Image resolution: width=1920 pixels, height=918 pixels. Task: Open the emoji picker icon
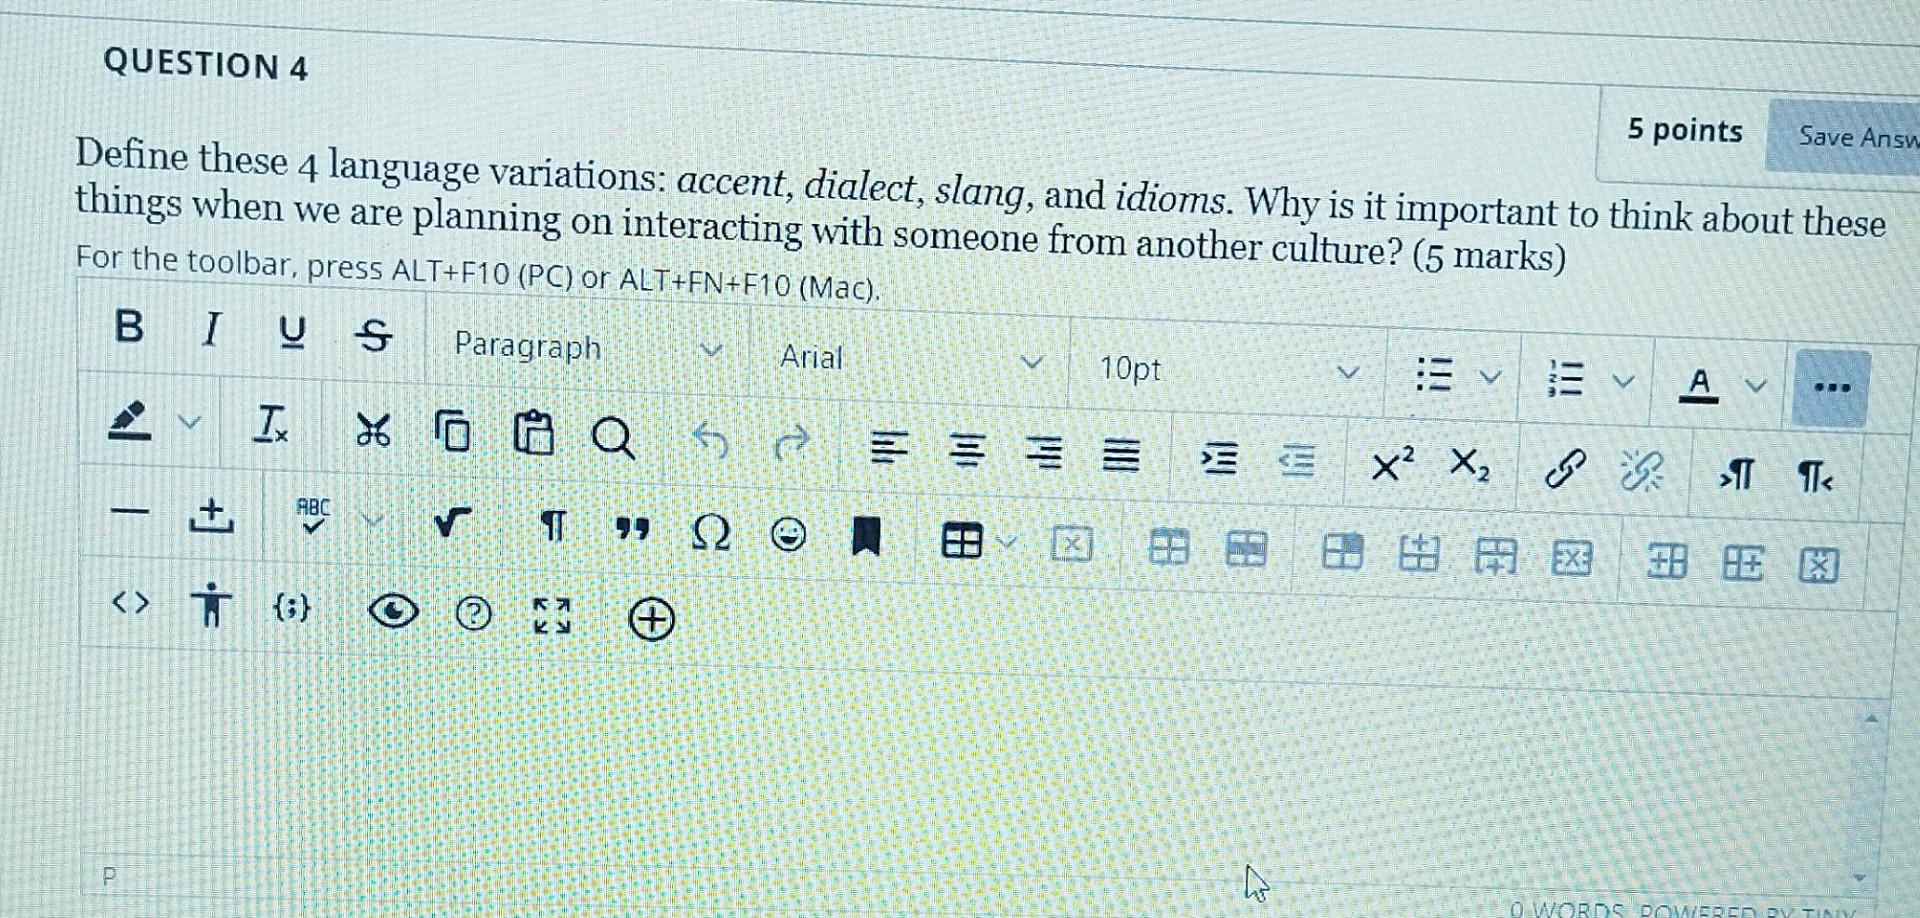789,537
